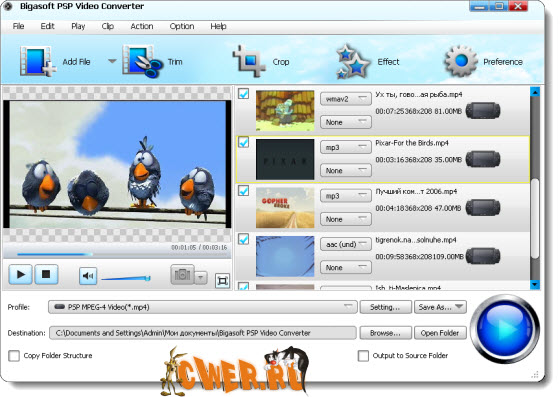This screenshot has height=397, width=560.
Task: Enable Output to Source Folder checkbox
Action: 363,356
